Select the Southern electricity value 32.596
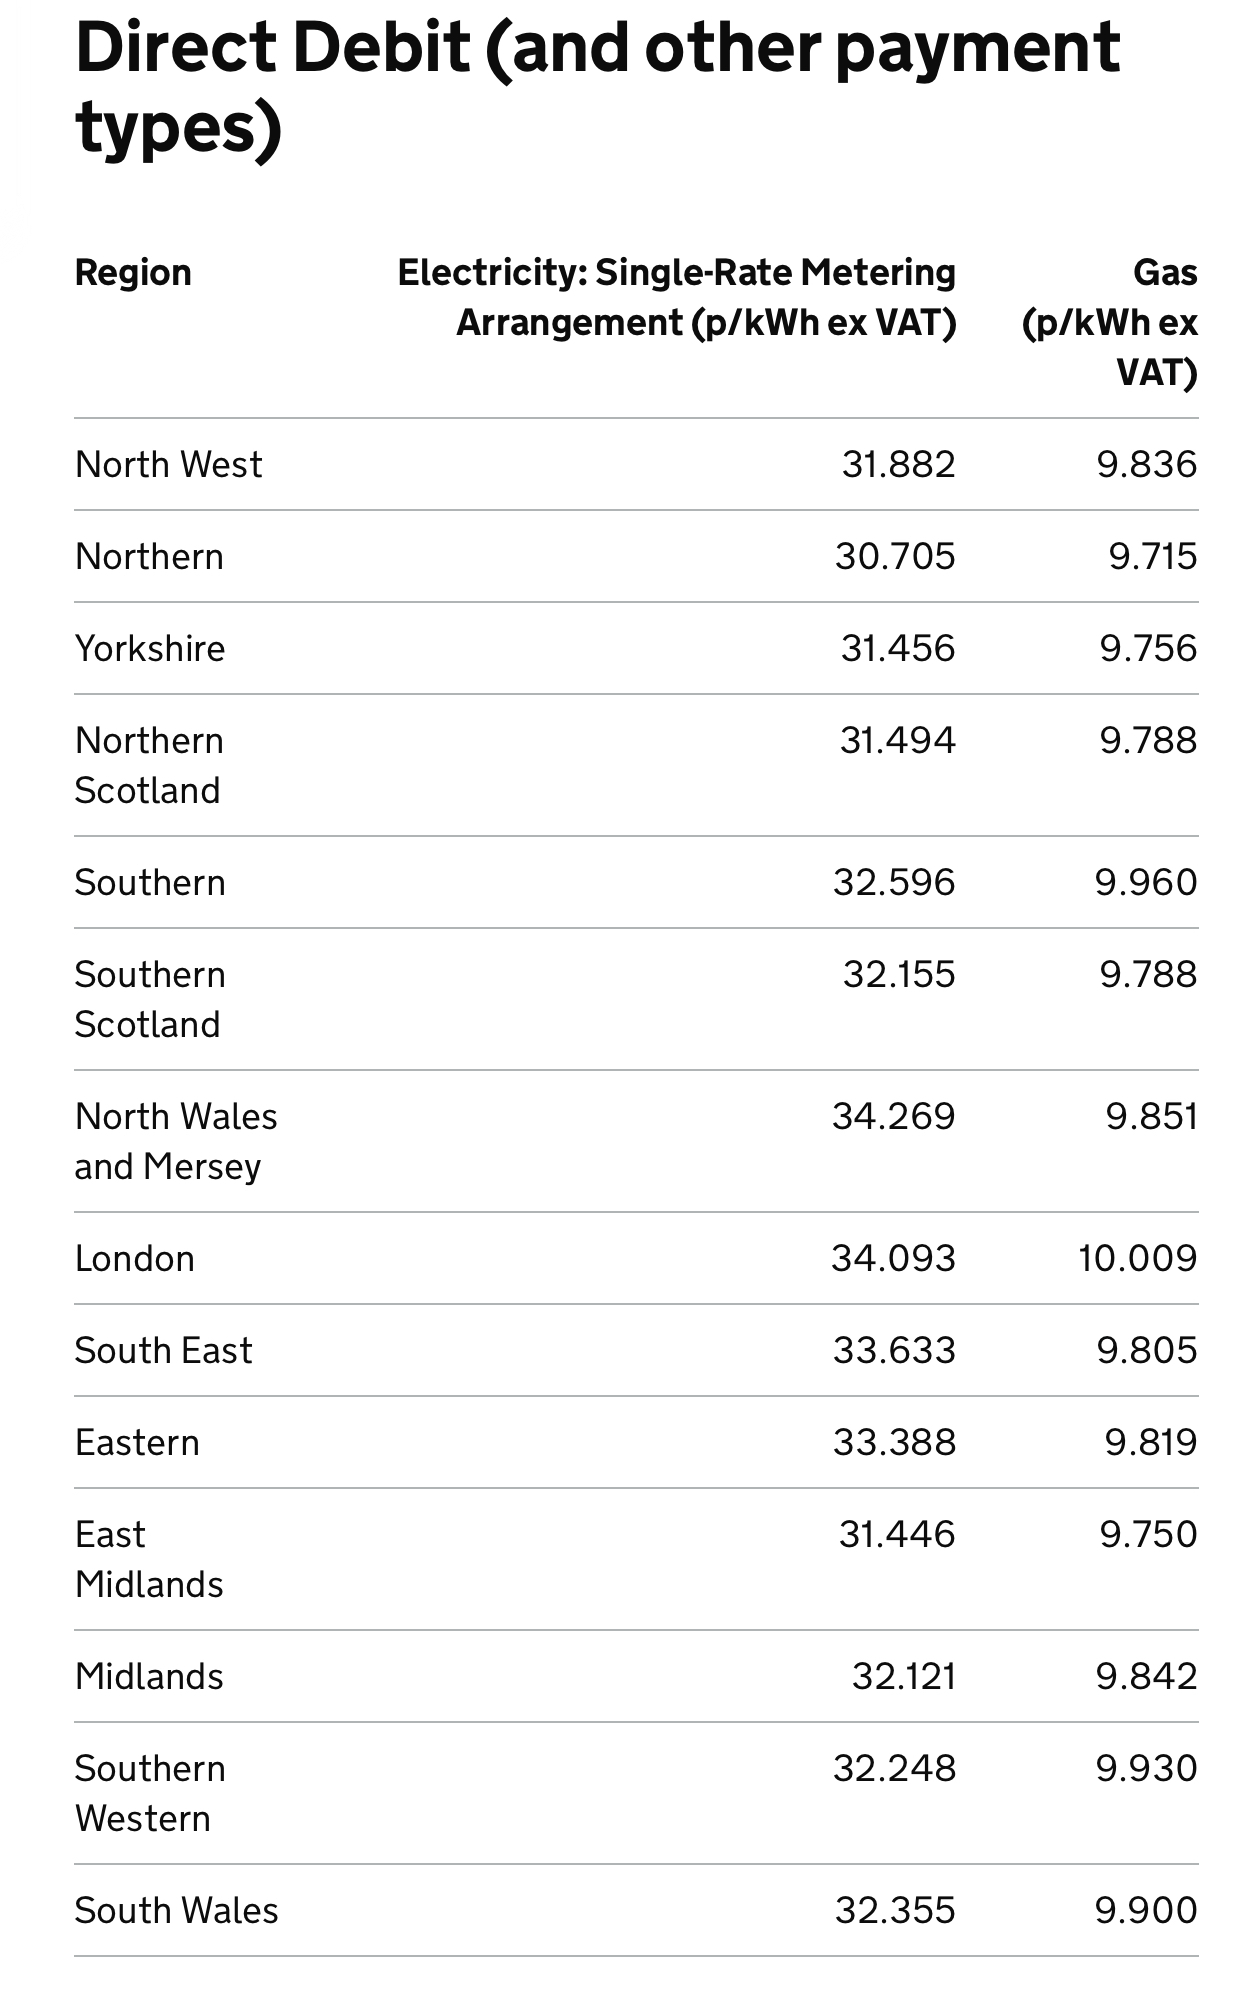Image resolution: width=1233 pixels, height=1994 pixels. (894, 883)
